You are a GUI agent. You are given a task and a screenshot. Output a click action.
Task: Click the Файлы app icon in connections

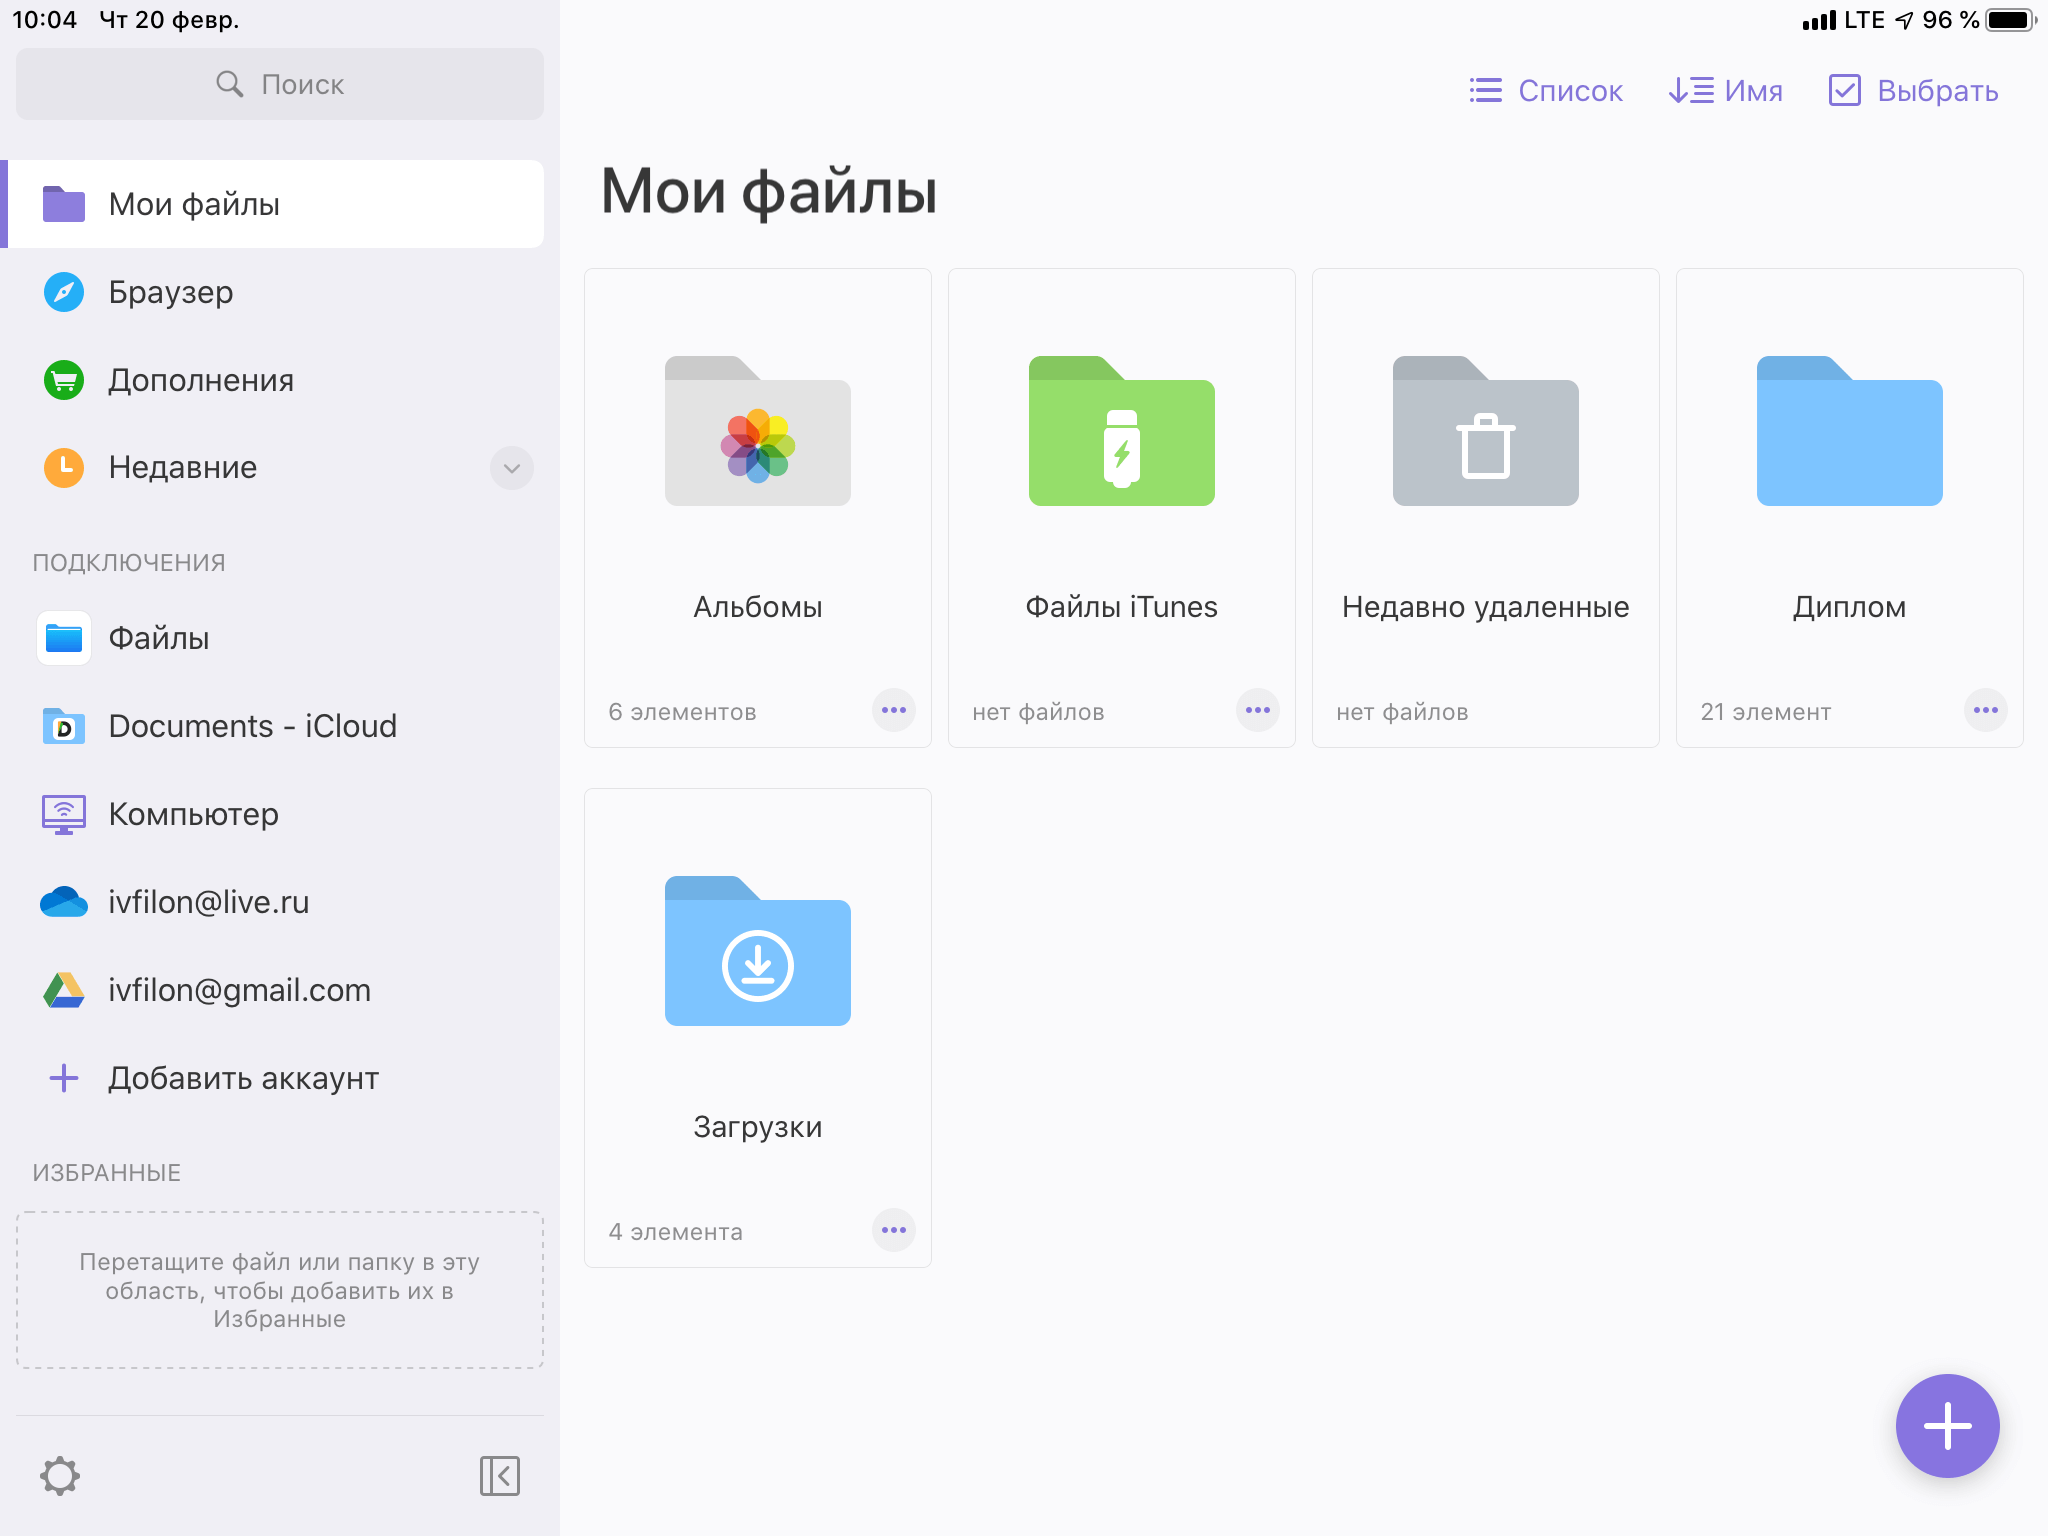(x=64, y=638)
